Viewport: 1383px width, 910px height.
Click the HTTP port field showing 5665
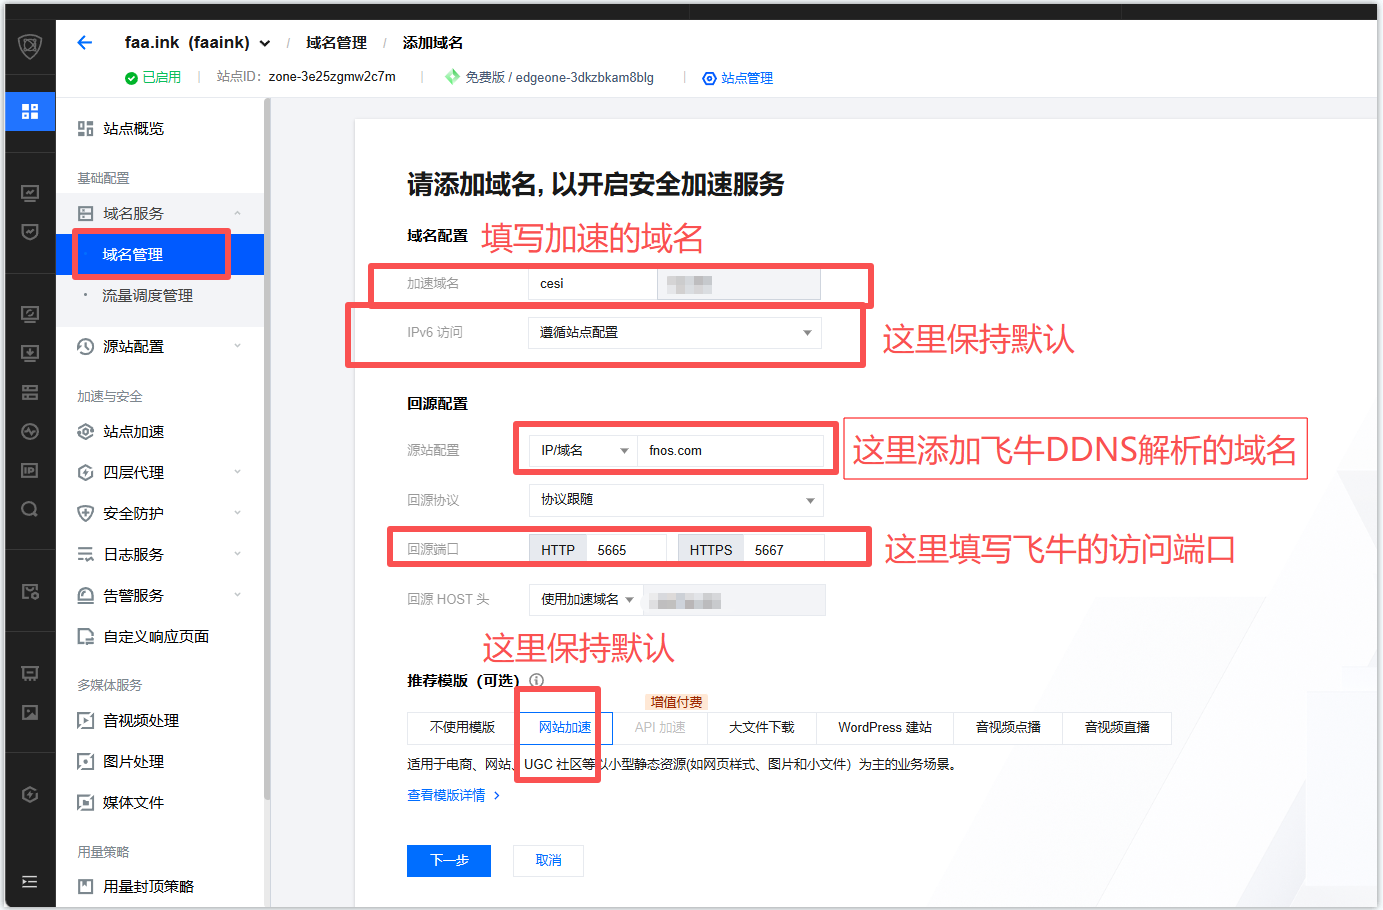(626, 550)
